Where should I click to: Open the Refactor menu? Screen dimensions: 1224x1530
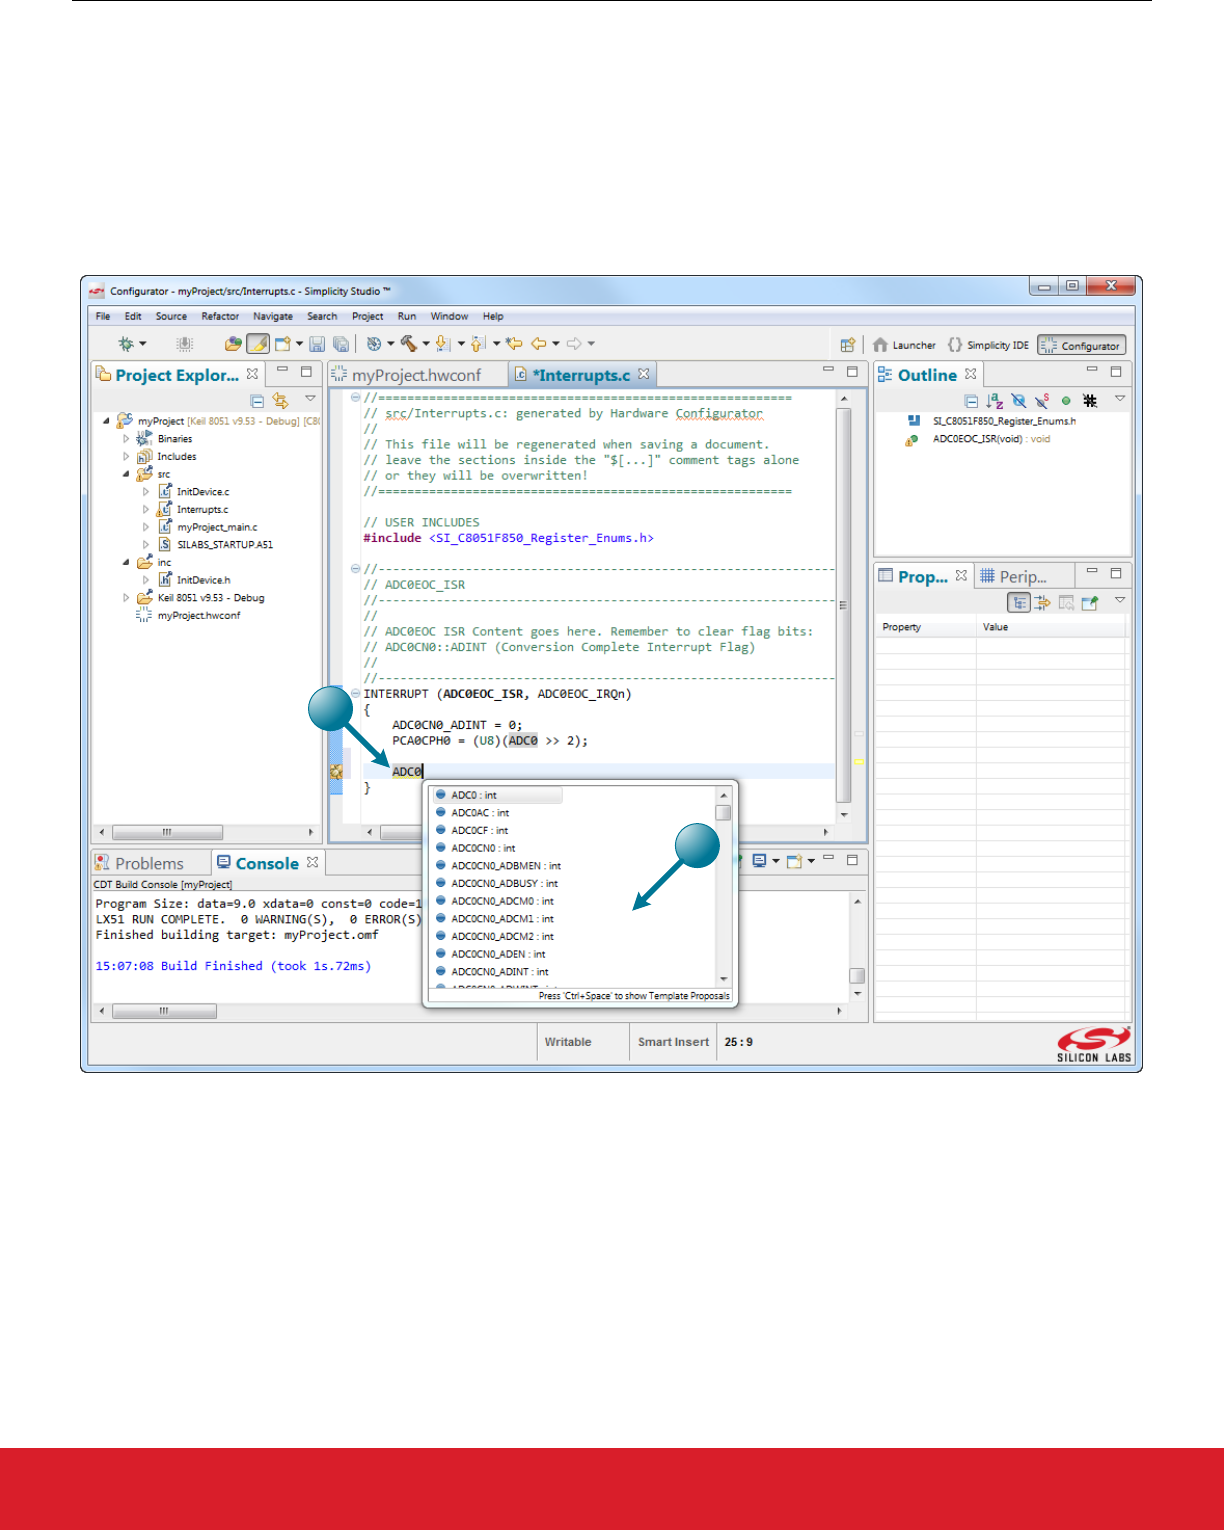(x=220, y=316)
